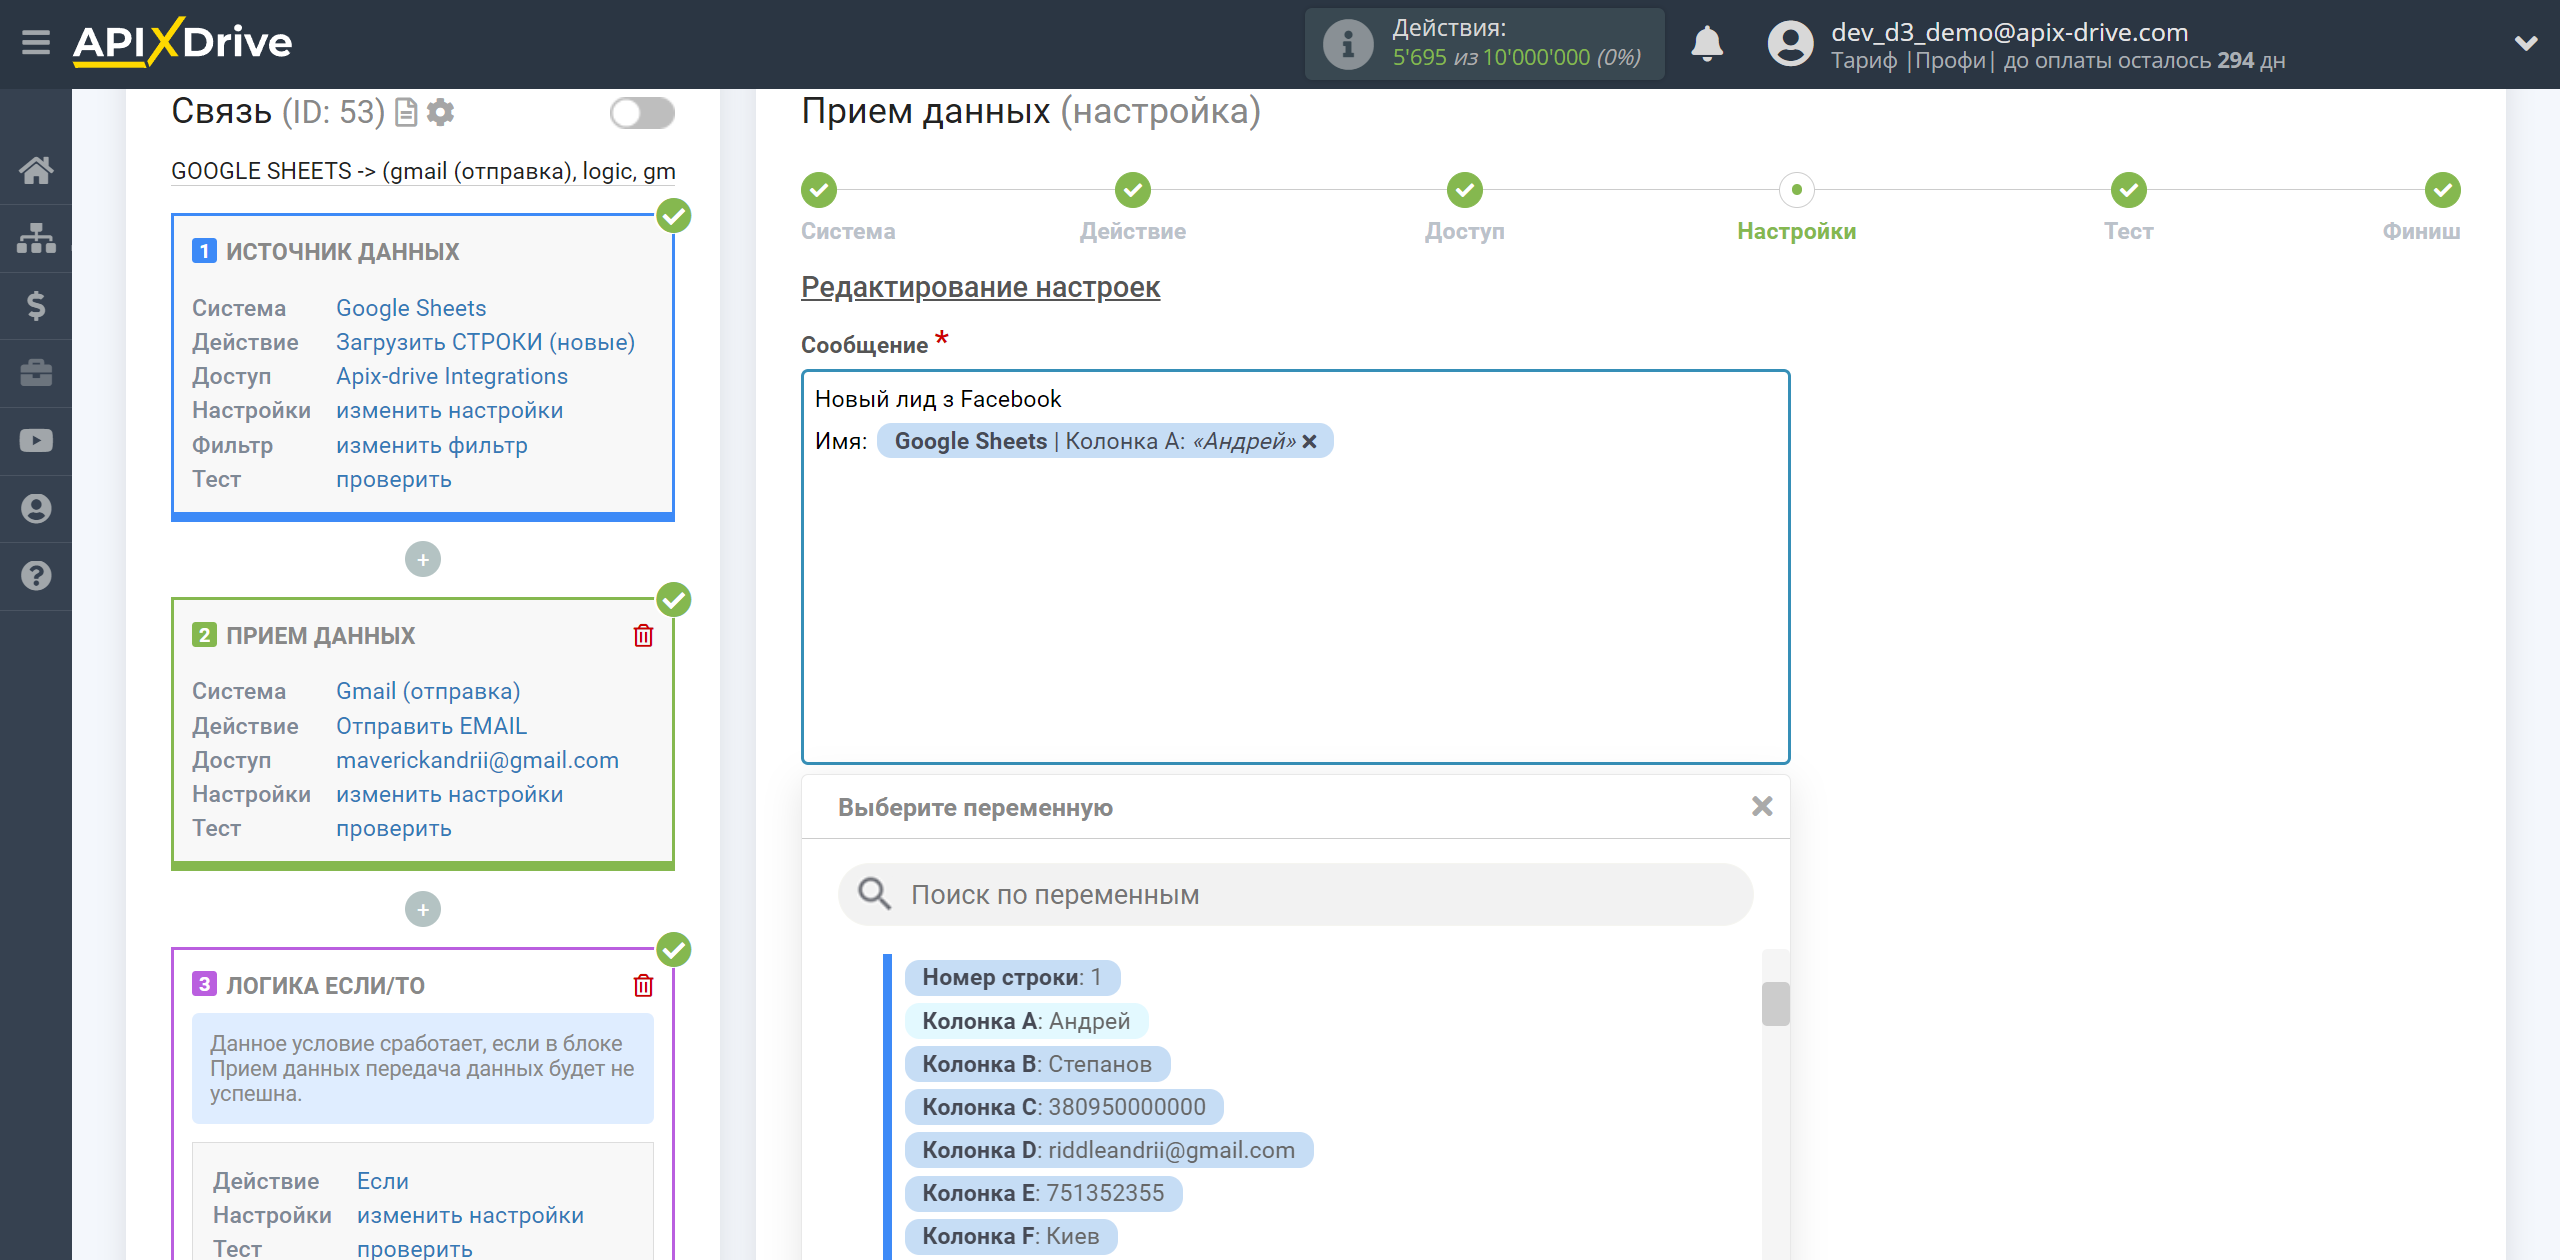
Task: Select variable Колонка D email
Action: pyautogui.click(x=1109, y=1150)
